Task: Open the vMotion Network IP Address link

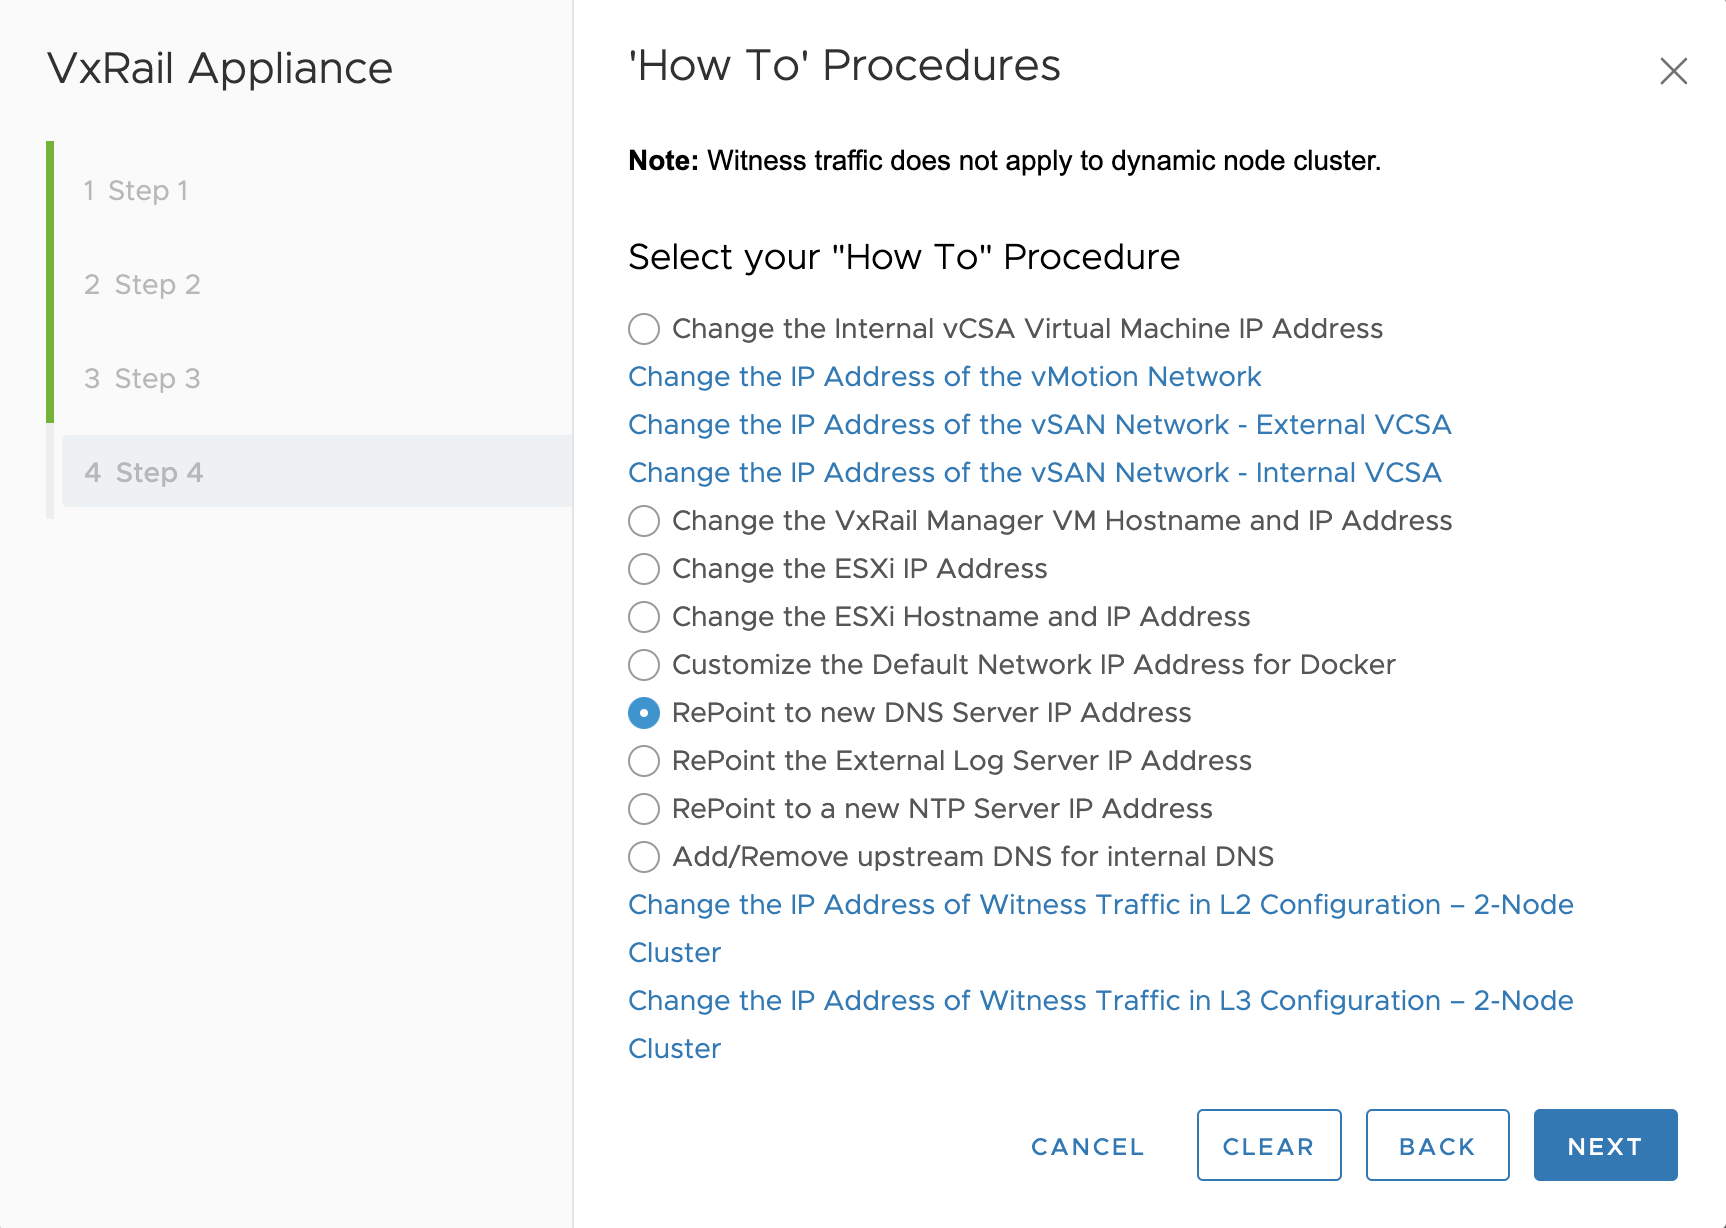Action: 944,377
